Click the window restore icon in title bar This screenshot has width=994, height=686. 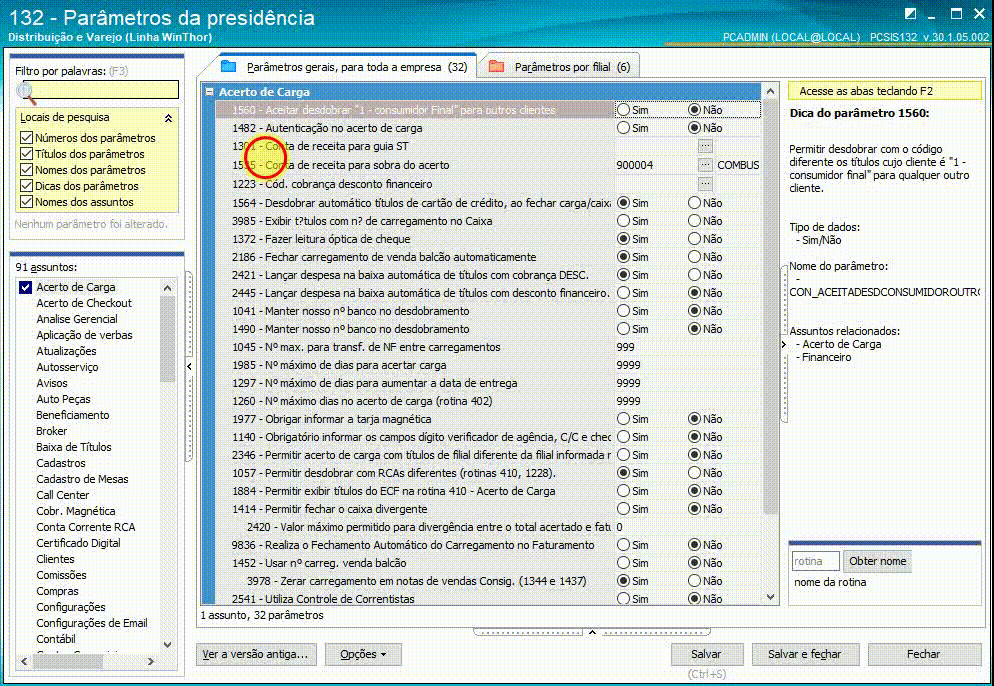tap(957, 13)
